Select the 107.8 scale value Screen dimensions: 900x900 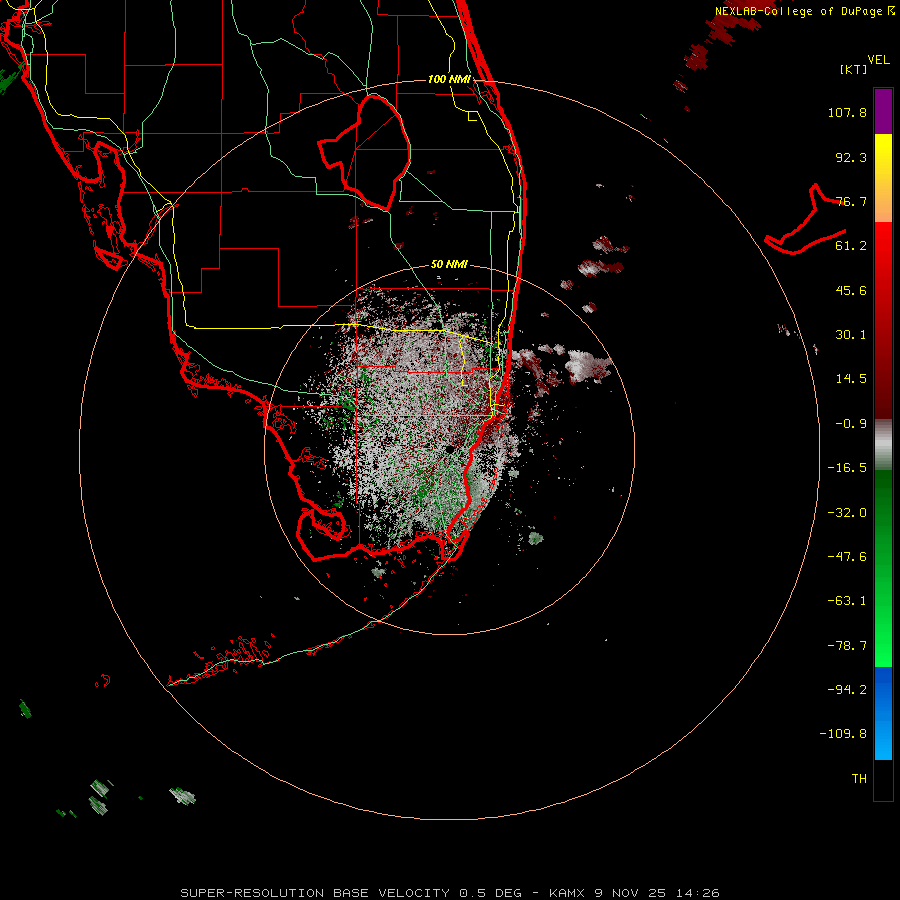click(x=847, y=112)
